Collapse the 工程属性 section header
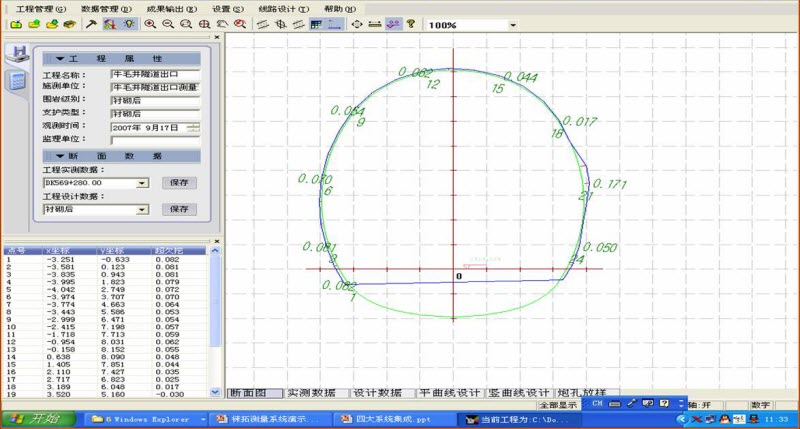 (x=121, y=59)
